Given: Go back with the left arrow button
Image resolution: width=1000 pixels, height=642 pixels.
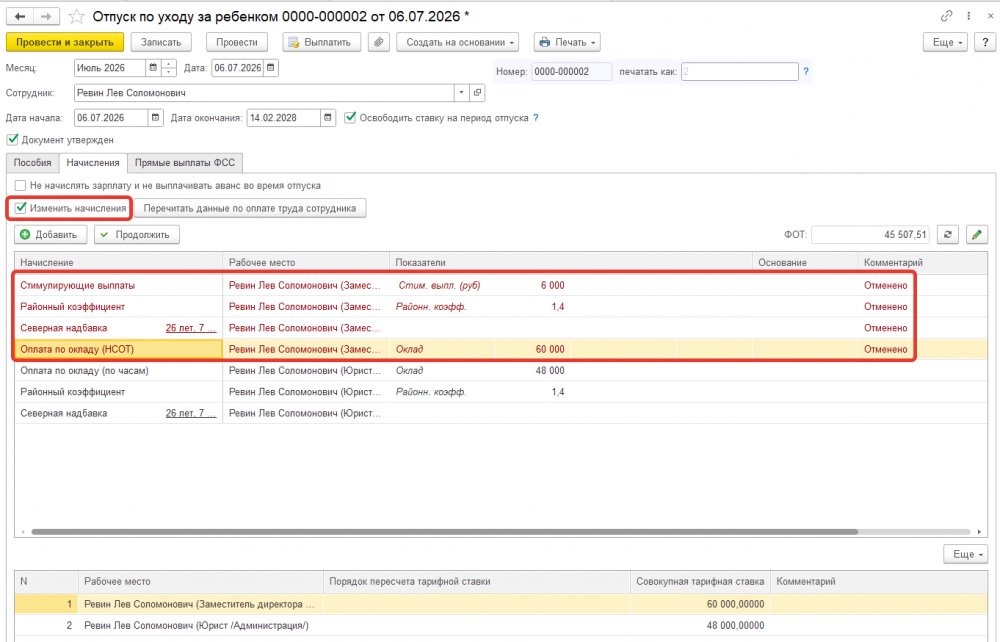Looking at the screenshot, I should tap(20, 17).
